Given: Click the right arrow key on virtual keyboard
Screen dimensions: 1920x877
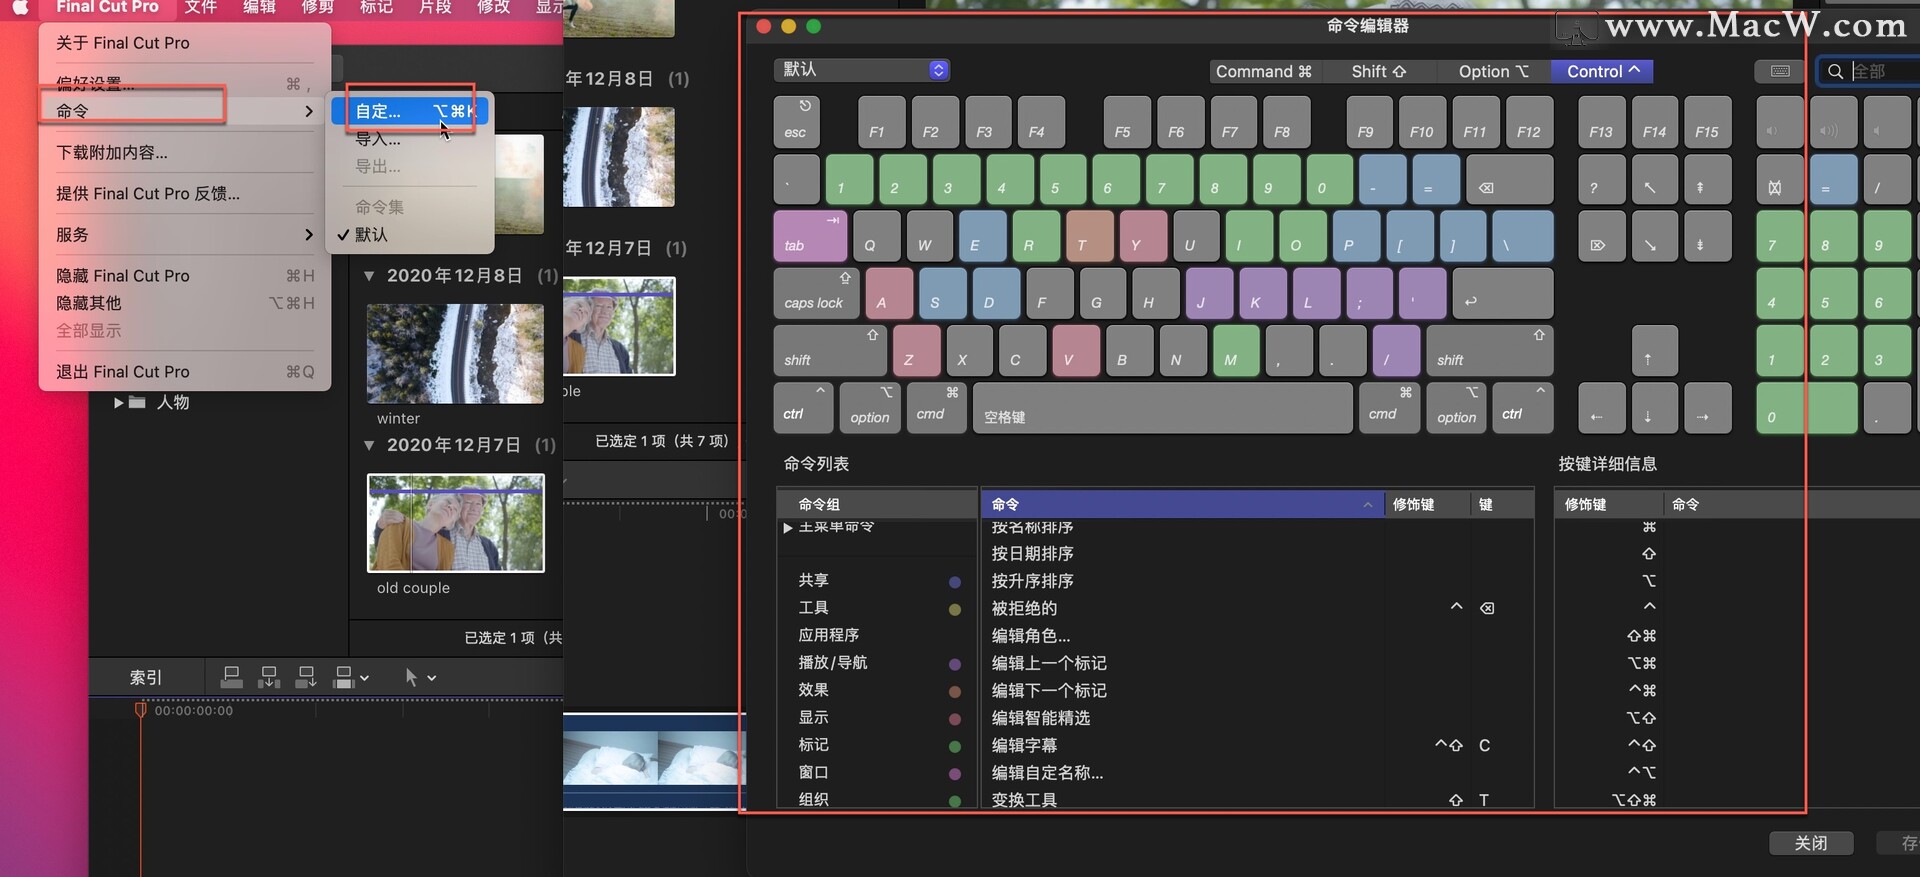Looking at the screenshot, I should (x=1708, y=407).
